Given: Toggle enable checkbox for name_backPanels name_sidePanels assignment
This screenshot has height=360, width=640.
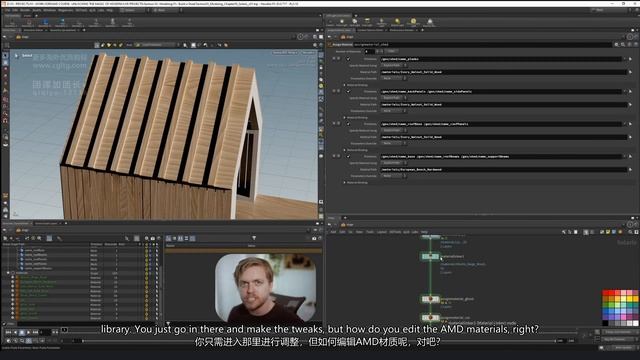Looking at the screenshot, I should tap(348, 91).
